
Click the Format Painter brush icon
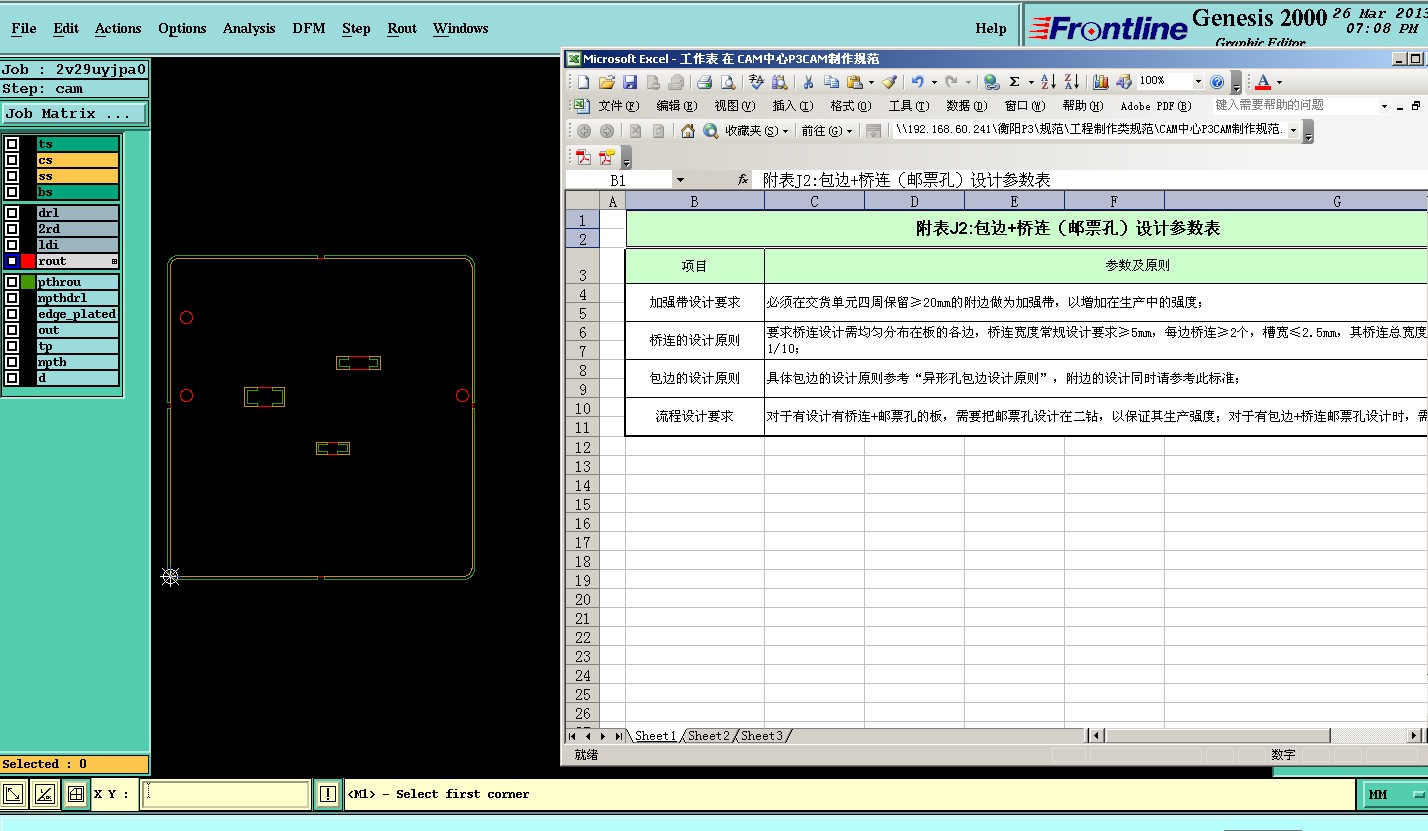tap(889, 82)
